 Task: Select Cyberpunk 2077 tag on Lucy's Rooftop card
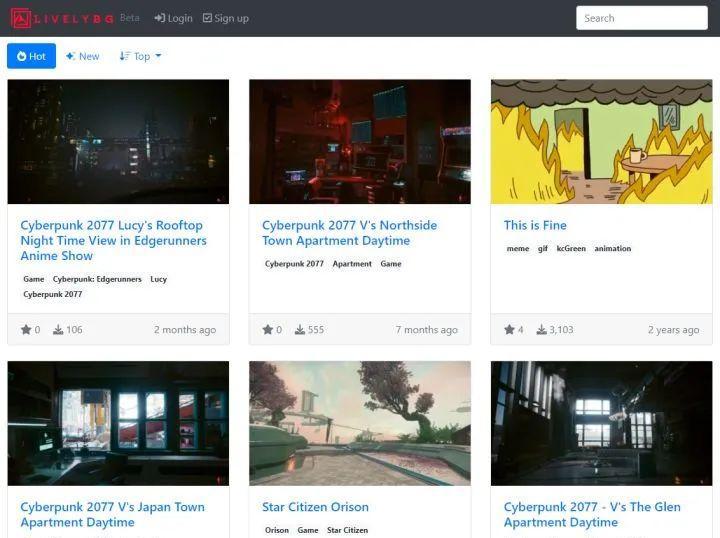(53, 294)
